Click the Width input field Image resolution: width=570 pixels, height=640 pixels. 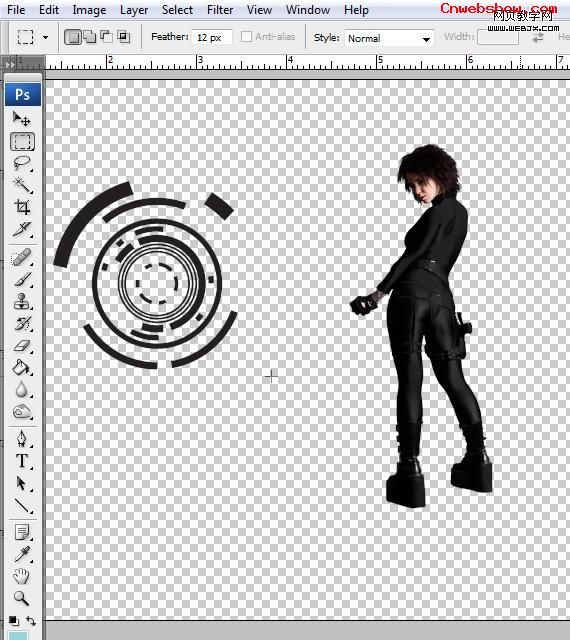(x=498, y=37)
